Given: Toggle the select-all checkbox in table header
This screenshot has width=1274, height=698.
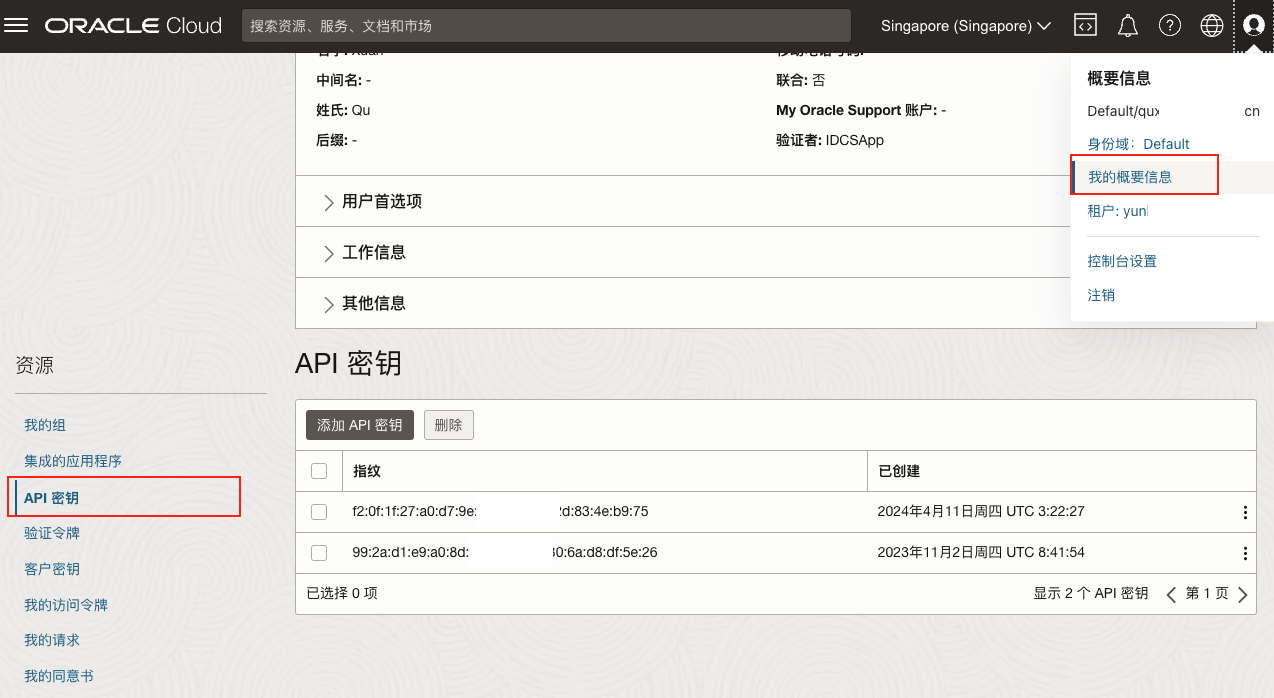Looking at the screenshot, I should (319, 471).
